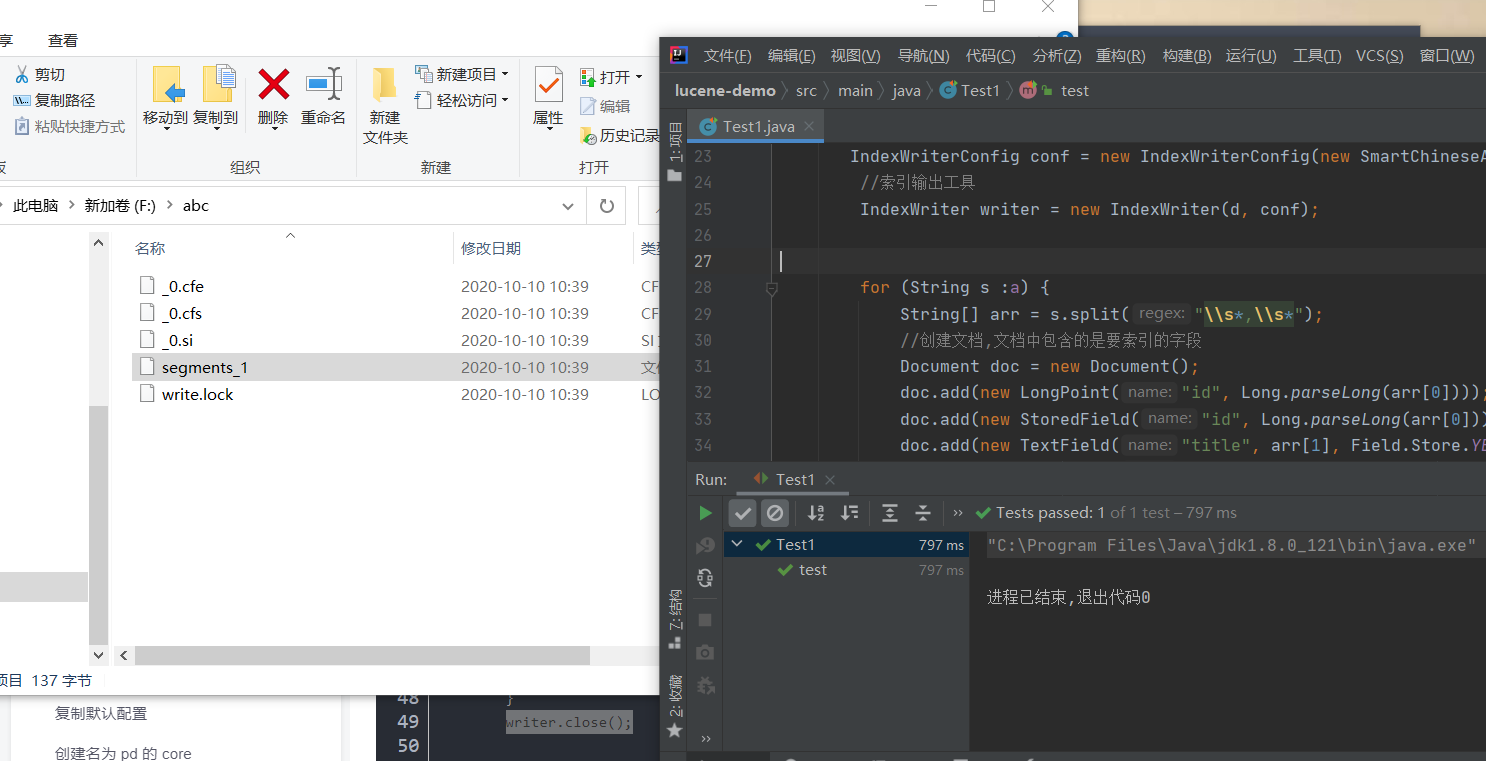Click the Stop square icon in Run panel
The width and height of the screenshot is (1486, 761).
pos(705,620)
